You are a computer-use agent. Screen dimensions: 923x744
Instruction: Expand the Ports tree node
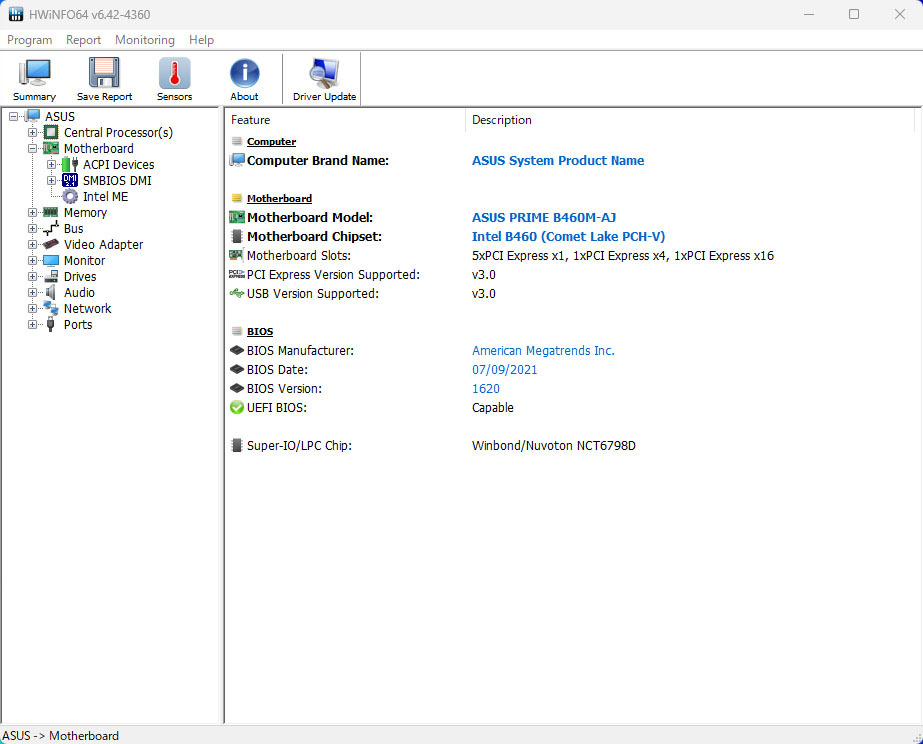point(32,324)
